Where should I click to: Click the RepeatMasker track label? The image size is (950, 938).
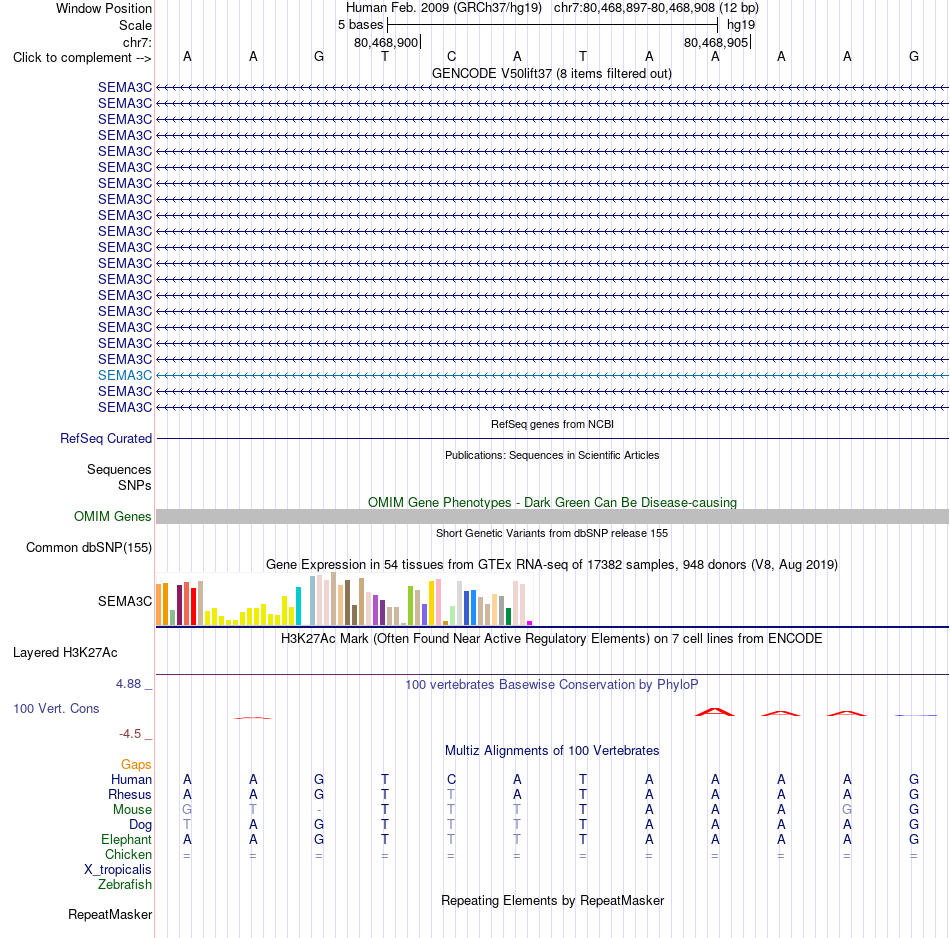click(x=110, y=915)
